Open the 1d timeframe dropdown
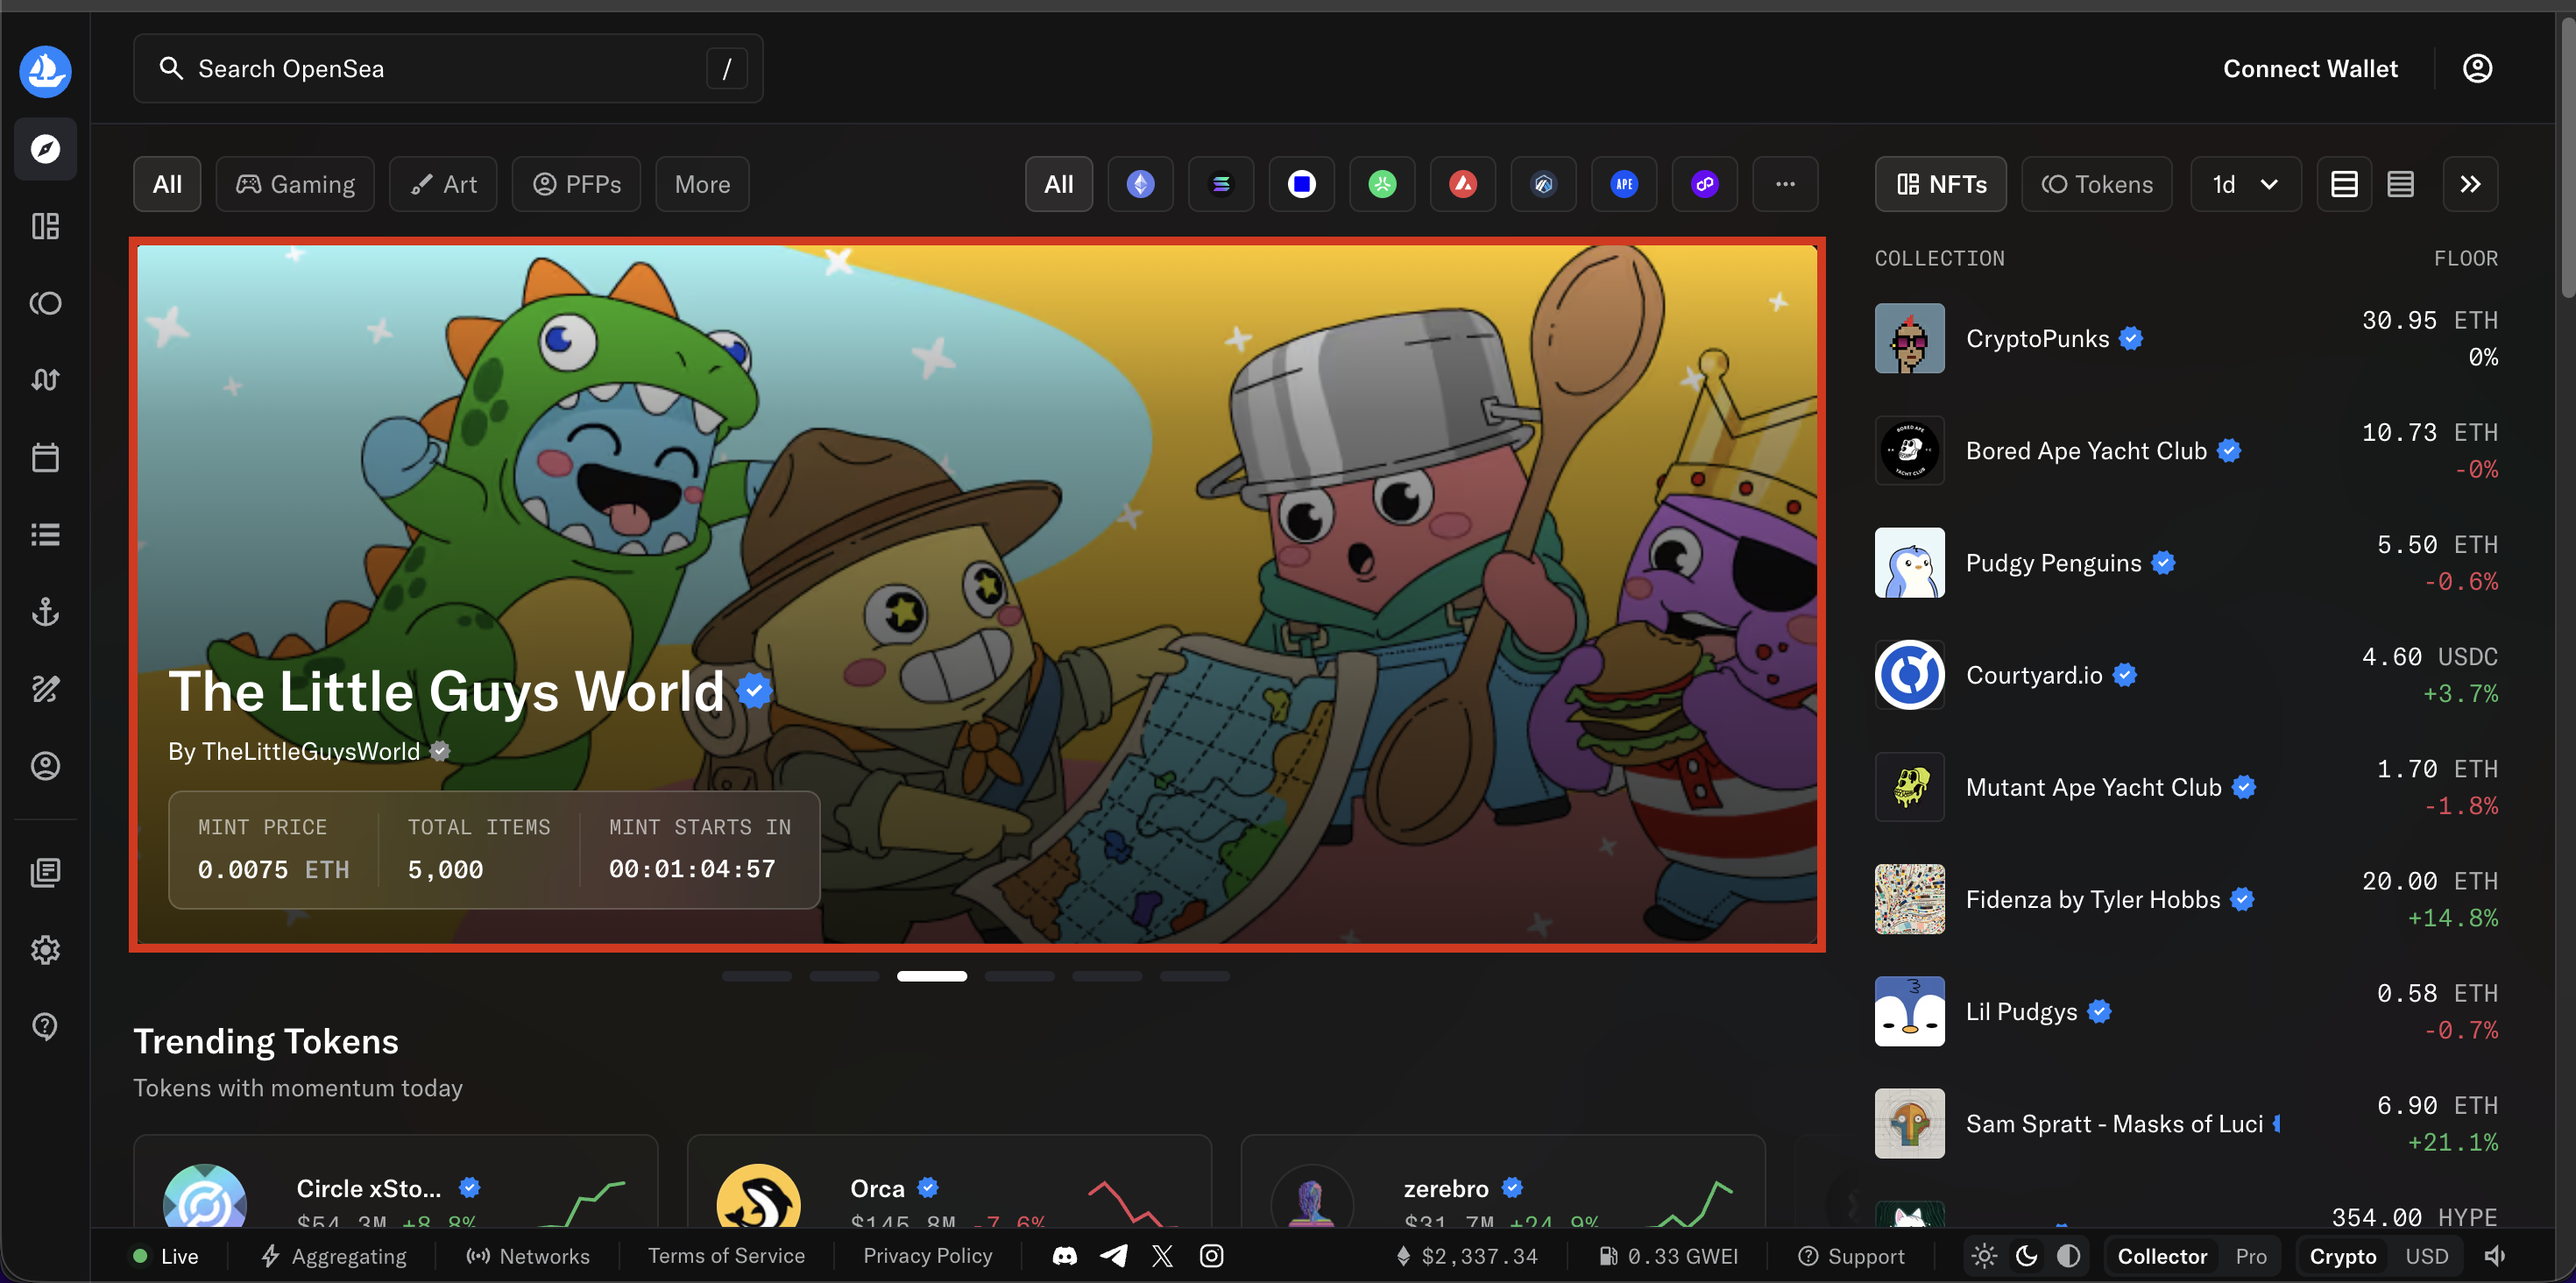2576x1283 pixels. point(2246,184)
